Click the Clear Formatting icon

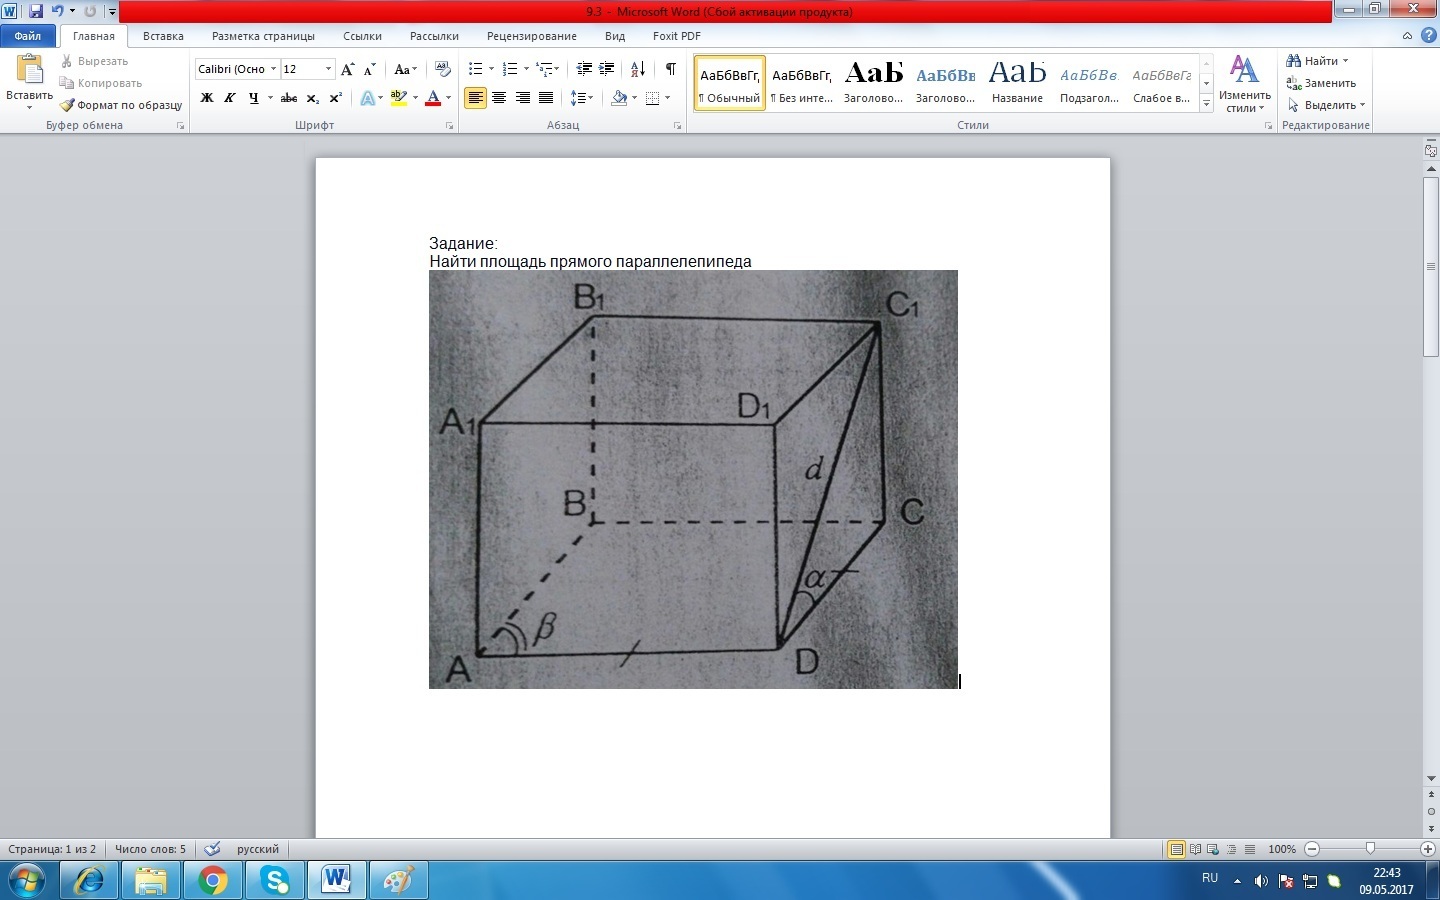(443, 69)
